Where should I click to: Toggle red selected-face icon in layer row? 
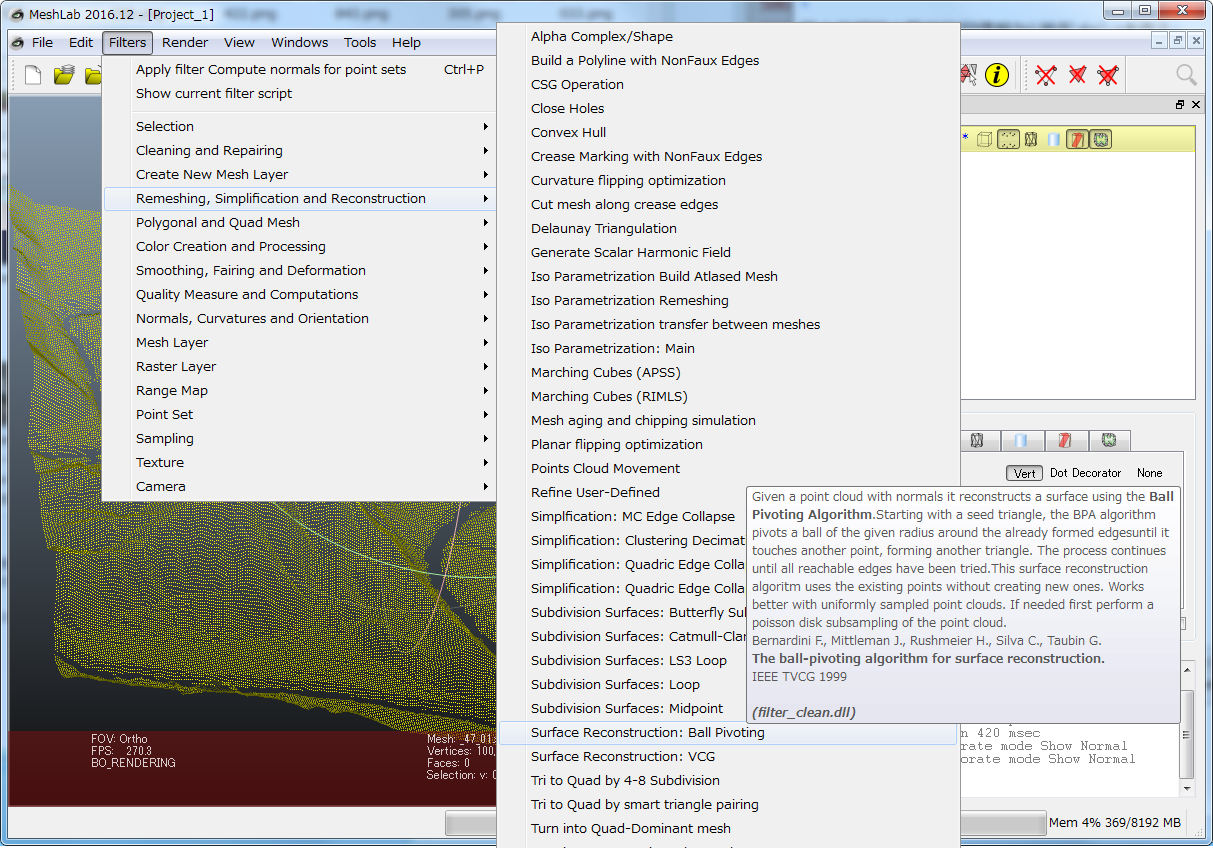pos(1077,140)
